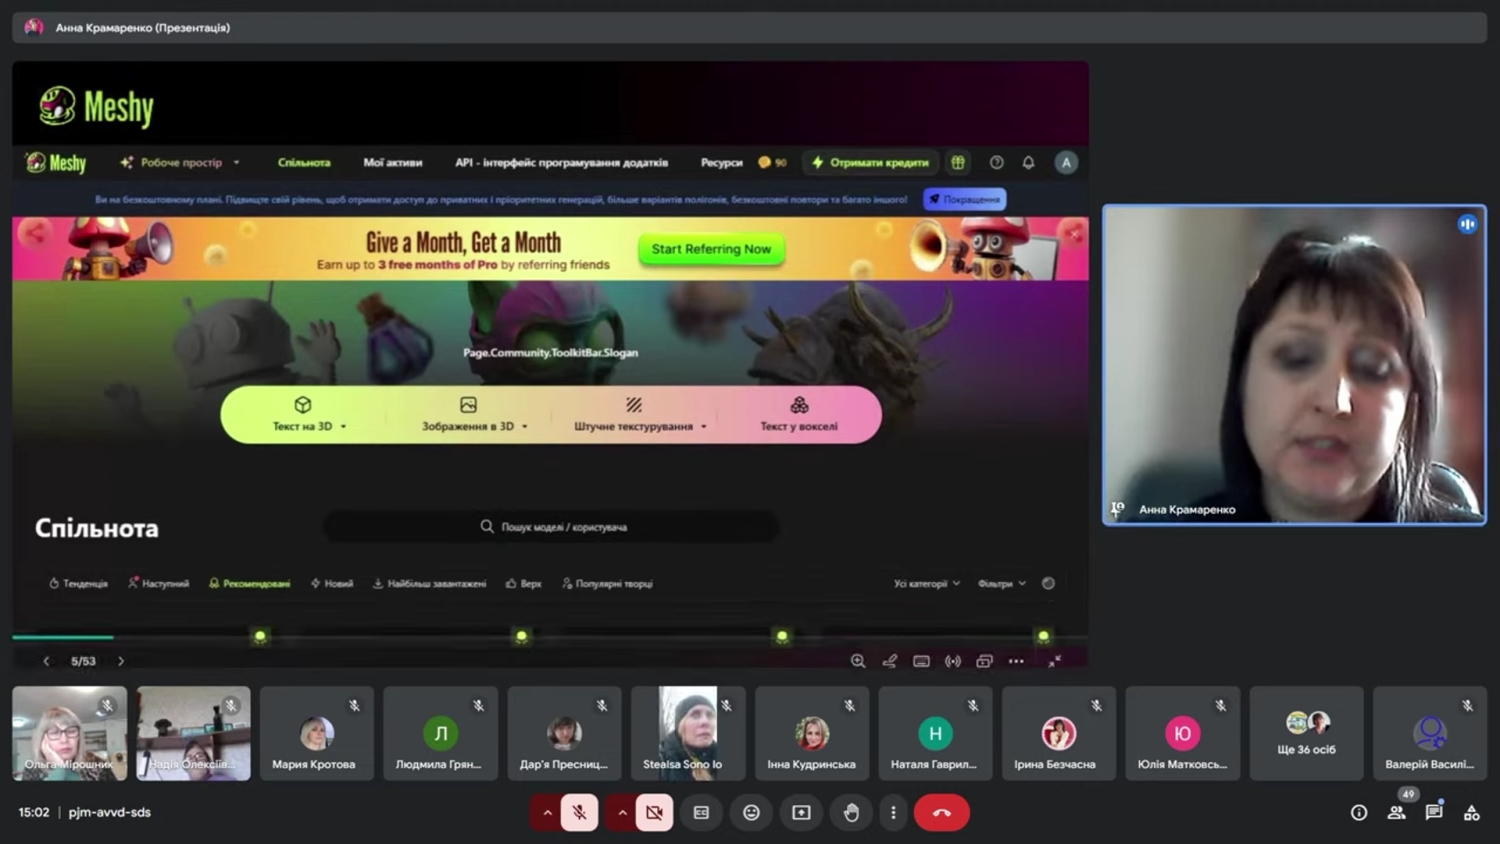The width and height of the screenshot is (1500, 844).
Task: Open Мої активи in Meshy navigation
Action: click(393, 162)
